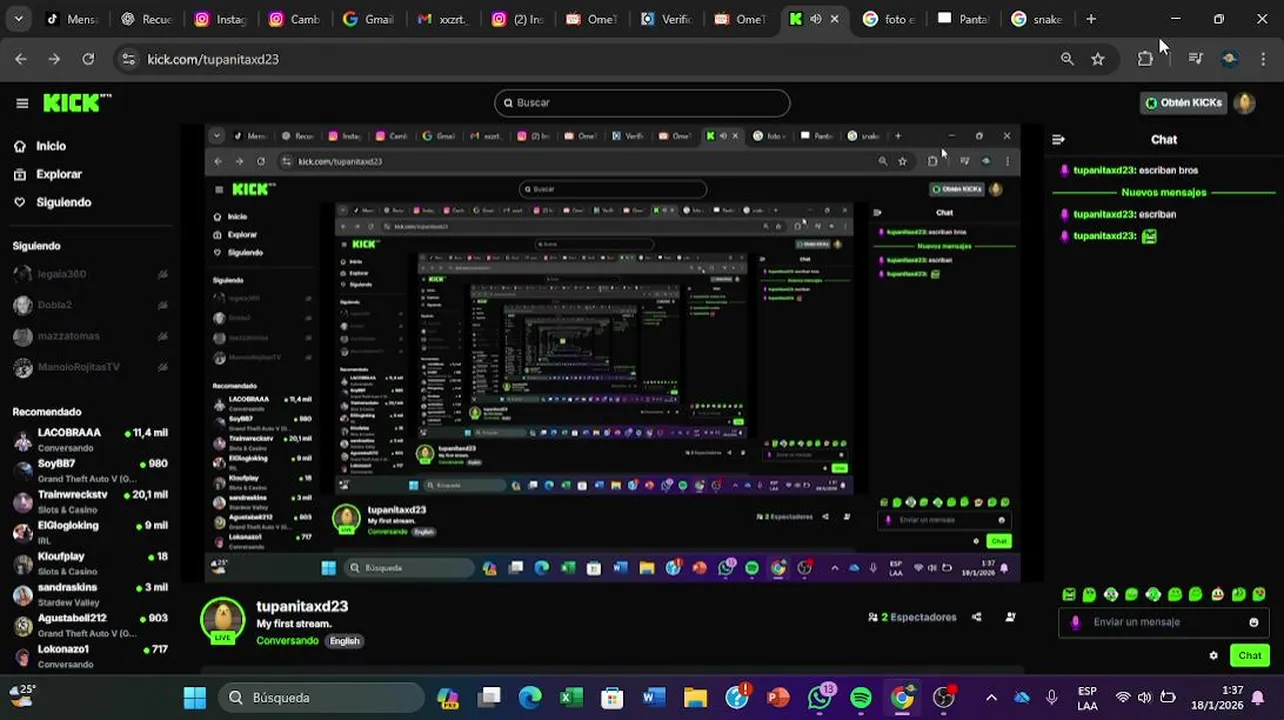This screenshot has height=720, width=1284.
Task: Click the green Chat send button
Action: [x=1250, y=656]
